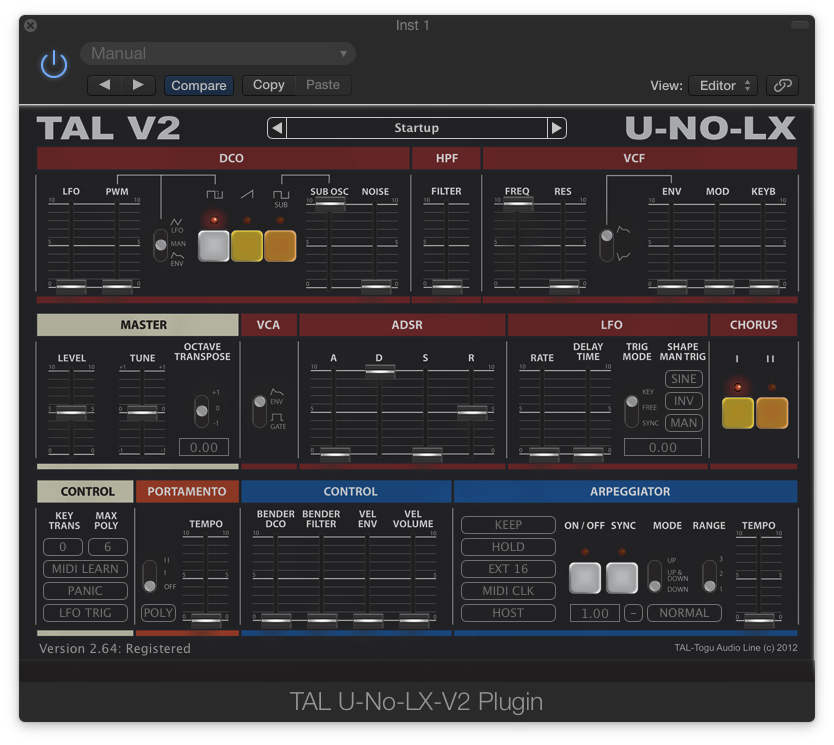Screen dimensions: 834x745
Task: Toggle INV LFO shape button
Action: (x=683, y=401)
